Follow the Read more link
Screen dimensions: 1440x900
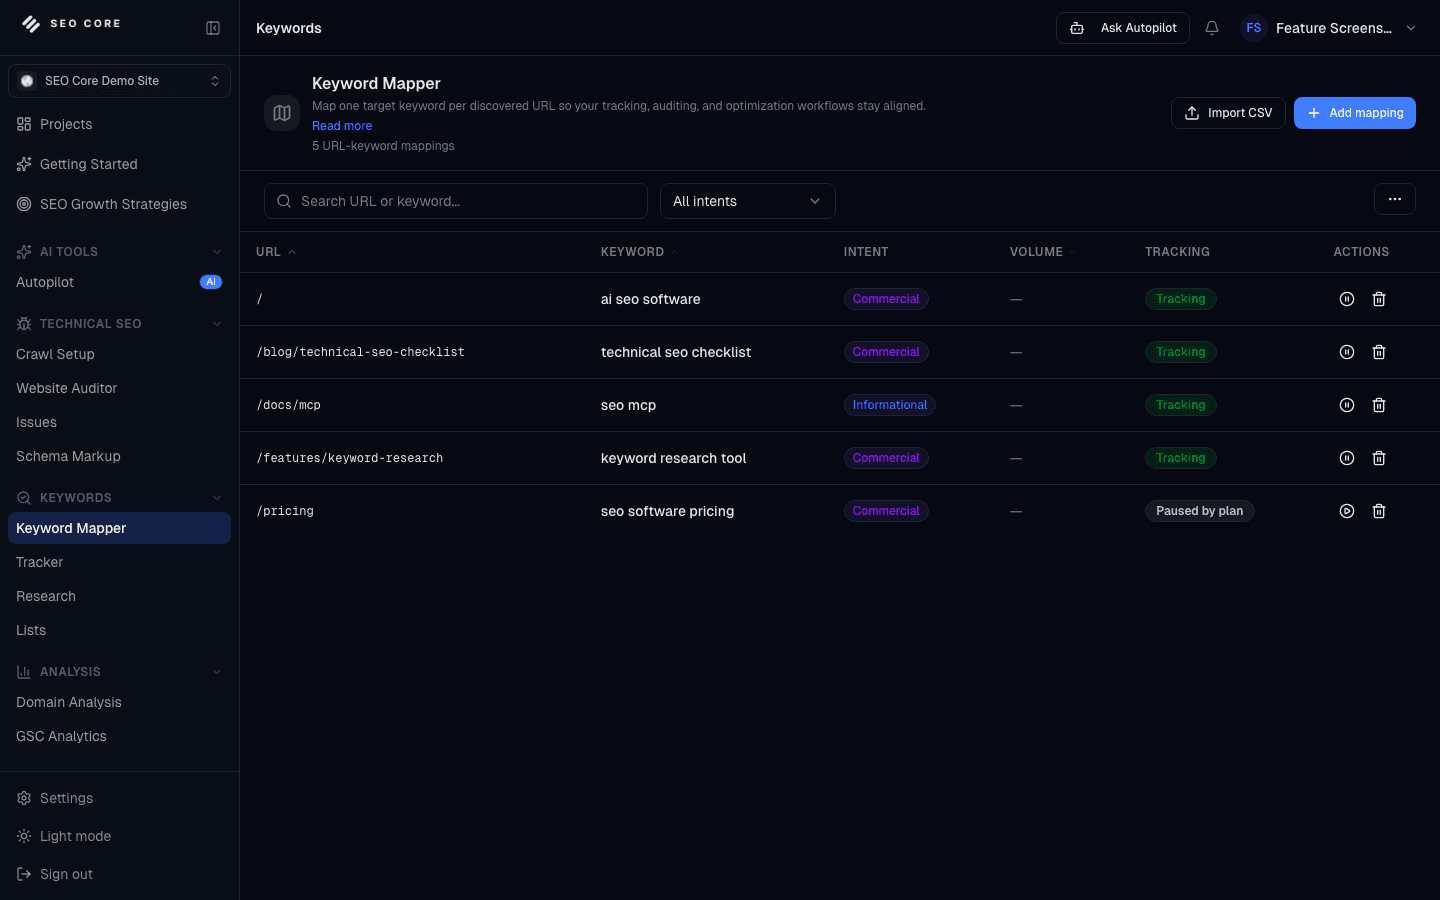[x=342, y=126]
